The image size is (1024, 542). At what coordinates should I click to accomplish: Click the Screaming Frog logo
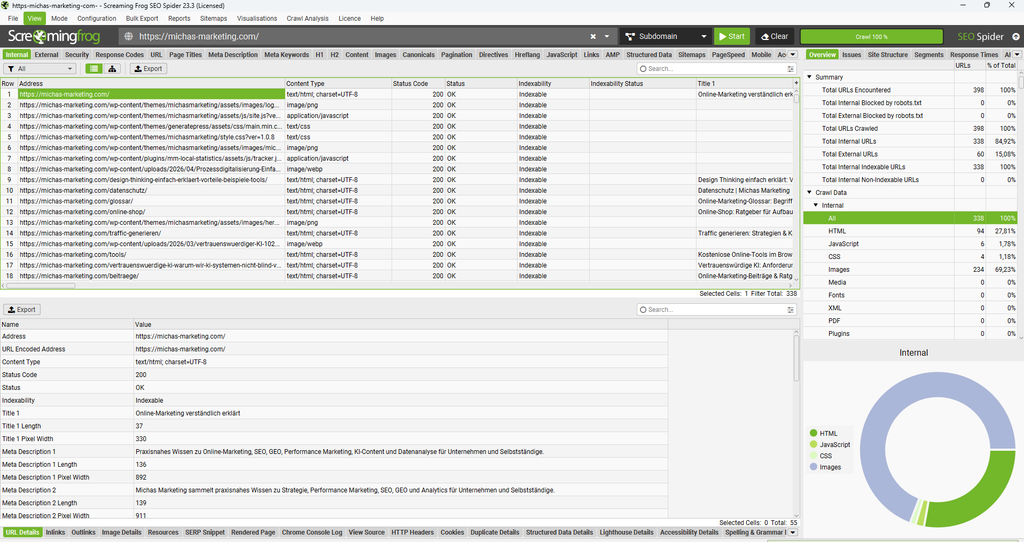tap(54, 37)
